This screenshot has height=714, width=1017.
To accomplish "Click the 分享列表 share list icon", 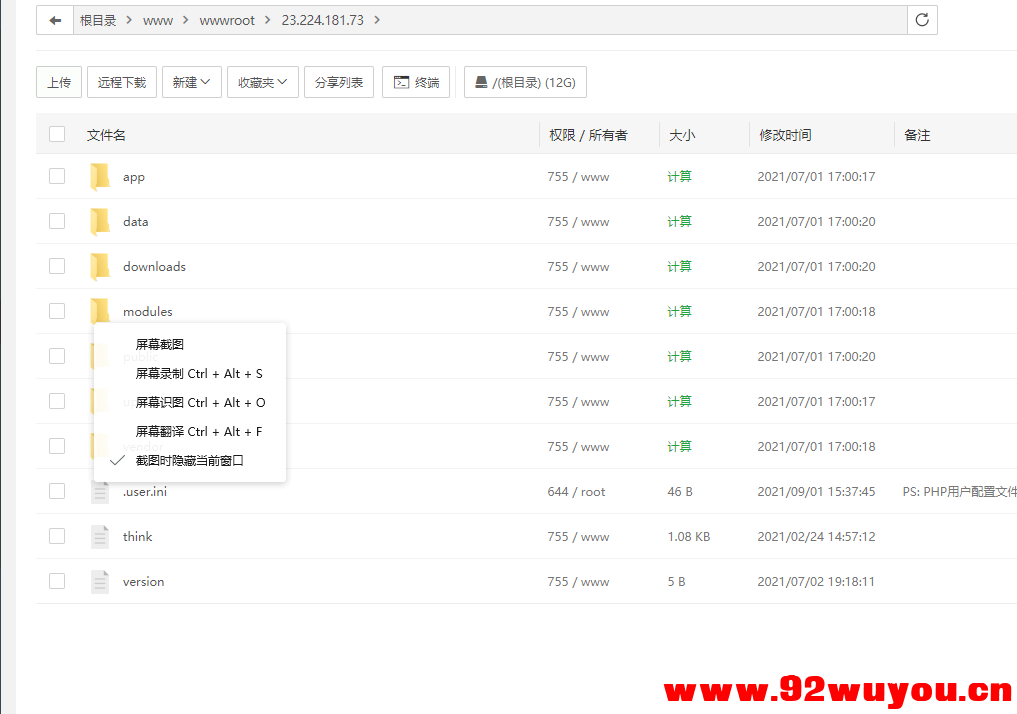I will pyautogui.click(x=340, y=81).
